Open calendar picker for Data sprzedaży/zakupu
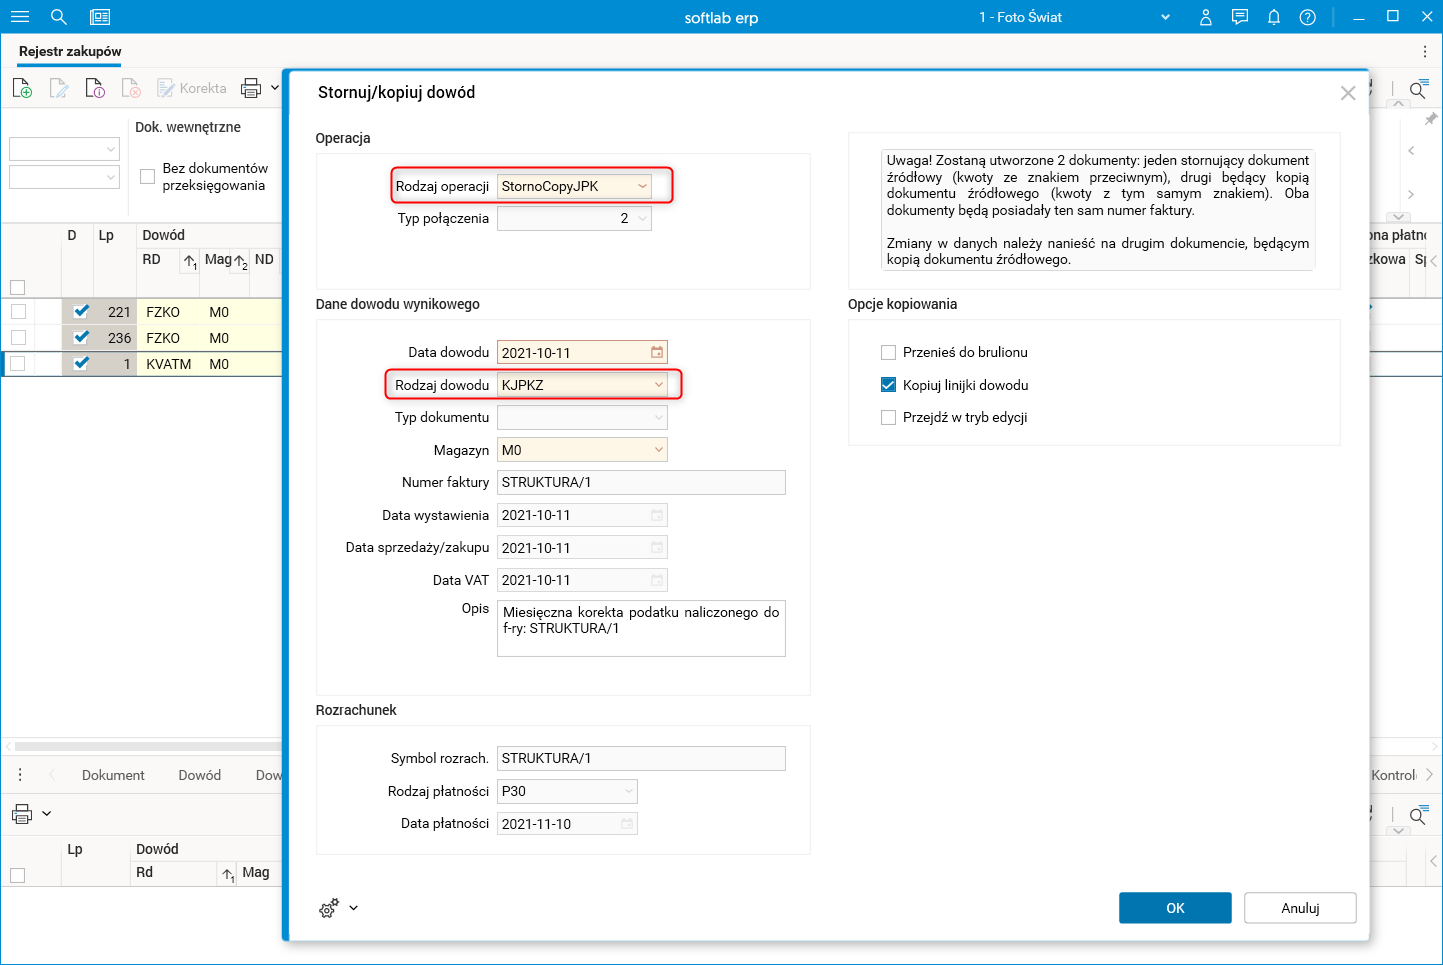1443x965 pixels. pos(657,548)
